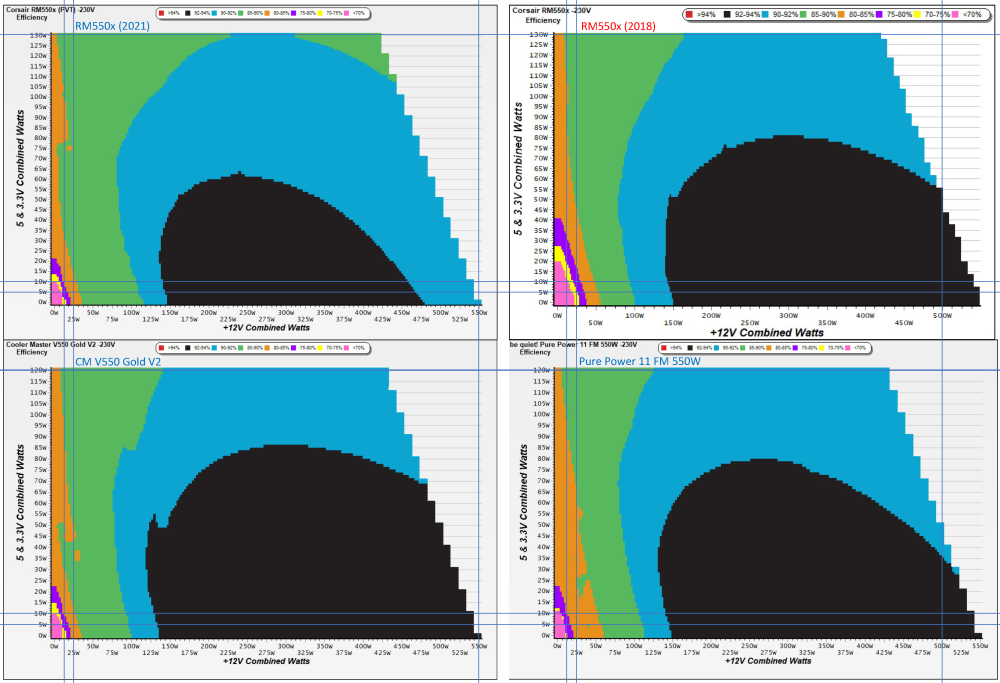1000x683 pixels.
Task: Click '+12V Combined Watts' axis label in CM V550 chart
Action: click(267, 661)
